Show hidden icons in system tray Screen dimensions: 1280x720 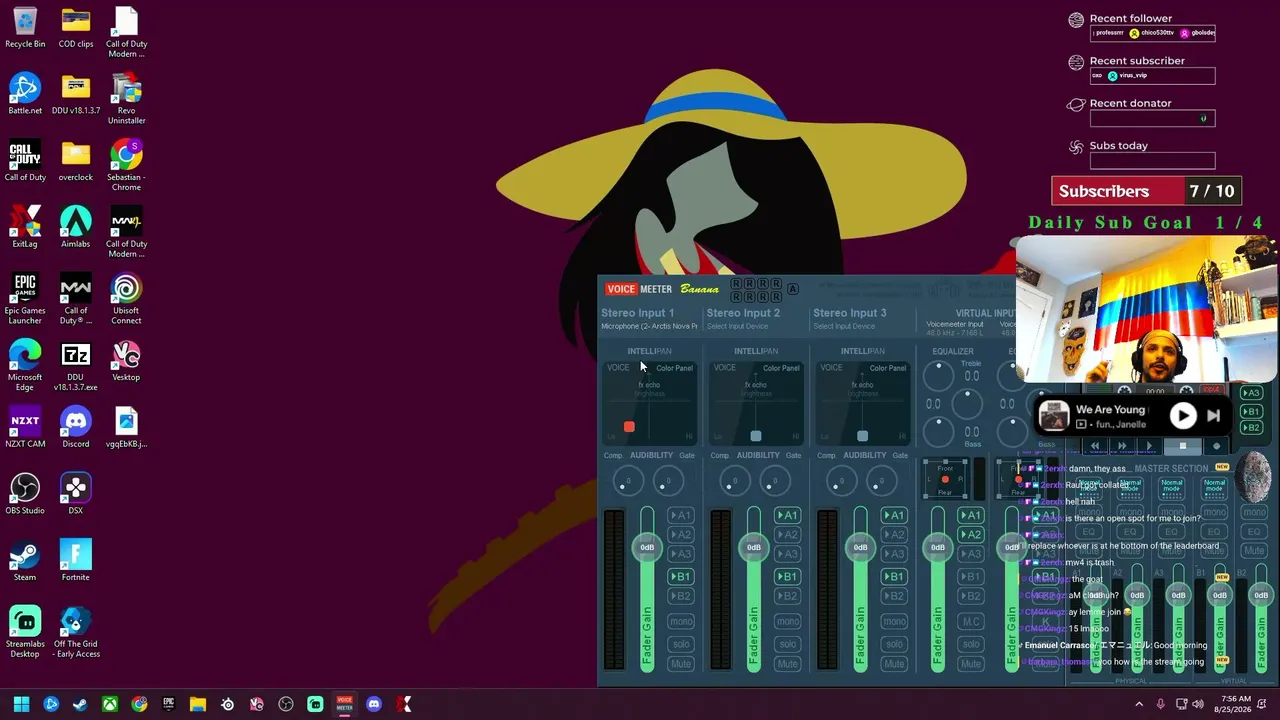pyautogui.click(x=1138, y=704)
